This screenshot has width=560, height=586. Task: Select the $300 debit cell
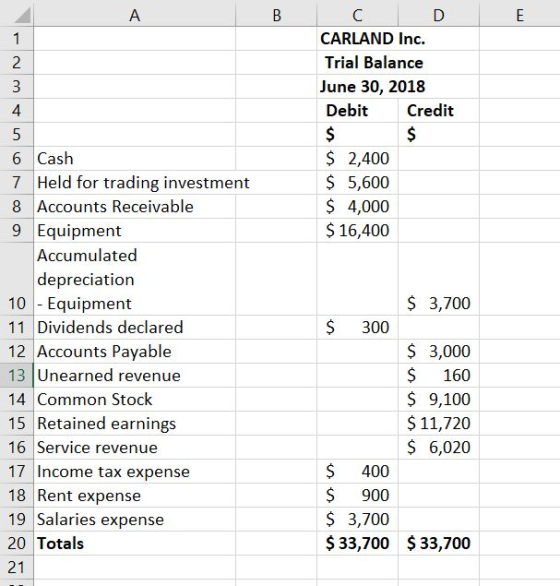(357, 327)
